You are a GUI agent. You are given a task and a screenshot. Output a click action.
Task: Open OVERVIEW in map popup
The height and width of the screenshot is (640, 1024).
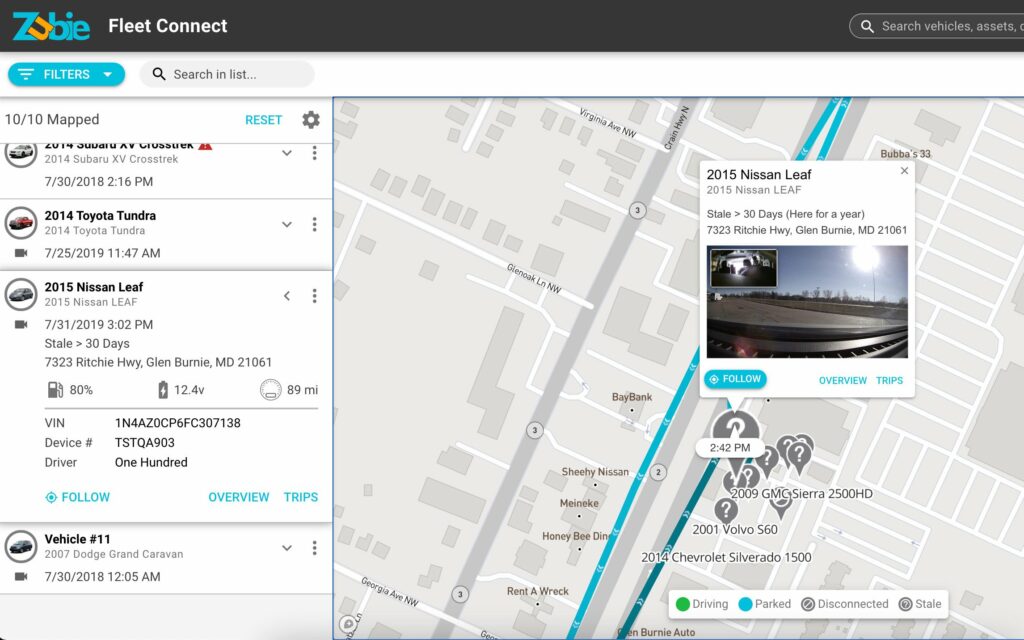click(x=842, y=380)
